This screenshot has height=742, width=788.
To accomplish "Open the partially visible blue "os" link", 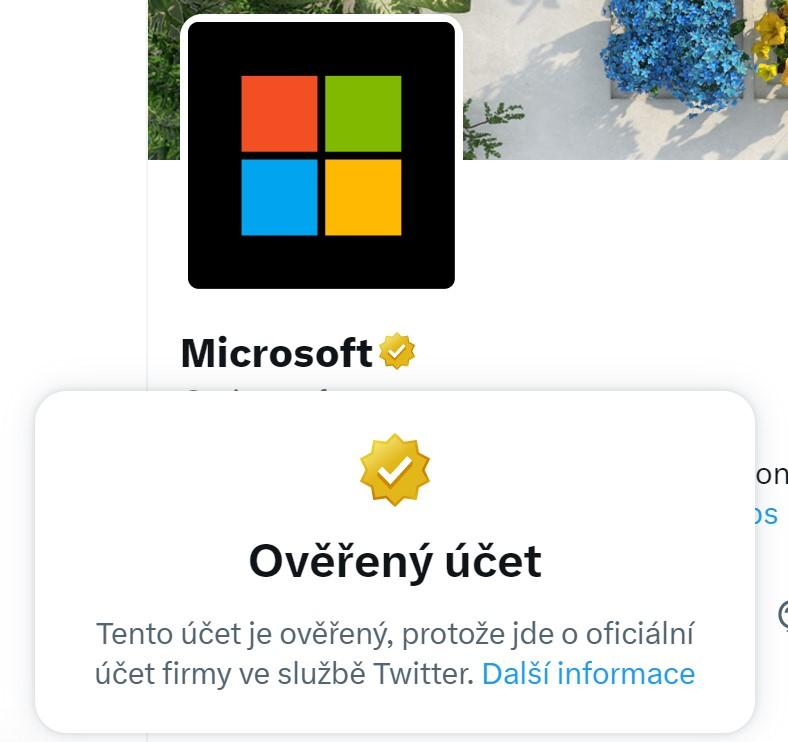I will 767,515.
